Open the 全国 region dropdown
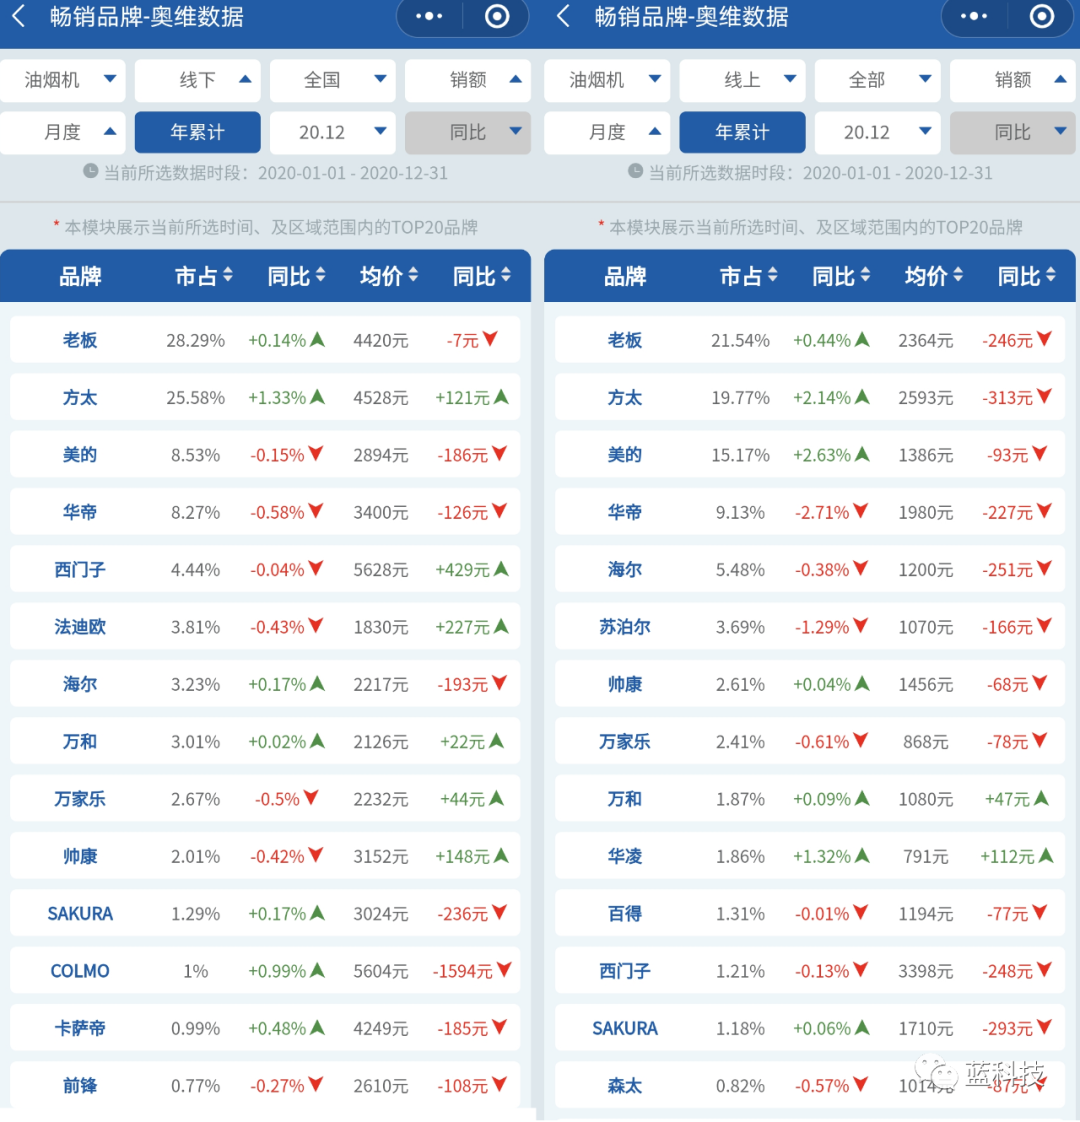 (x=333, y=80)
